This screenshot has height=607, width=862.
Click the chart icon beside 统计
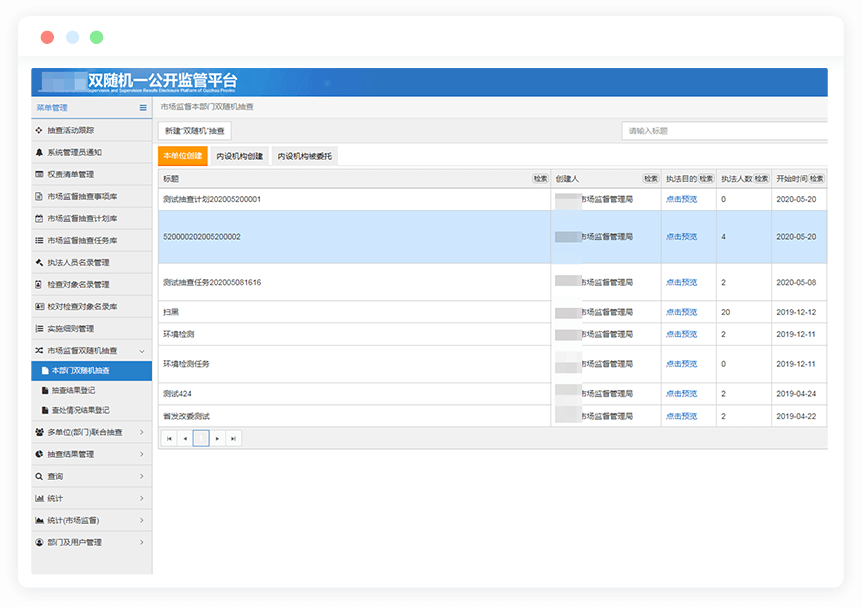(39, 498)
